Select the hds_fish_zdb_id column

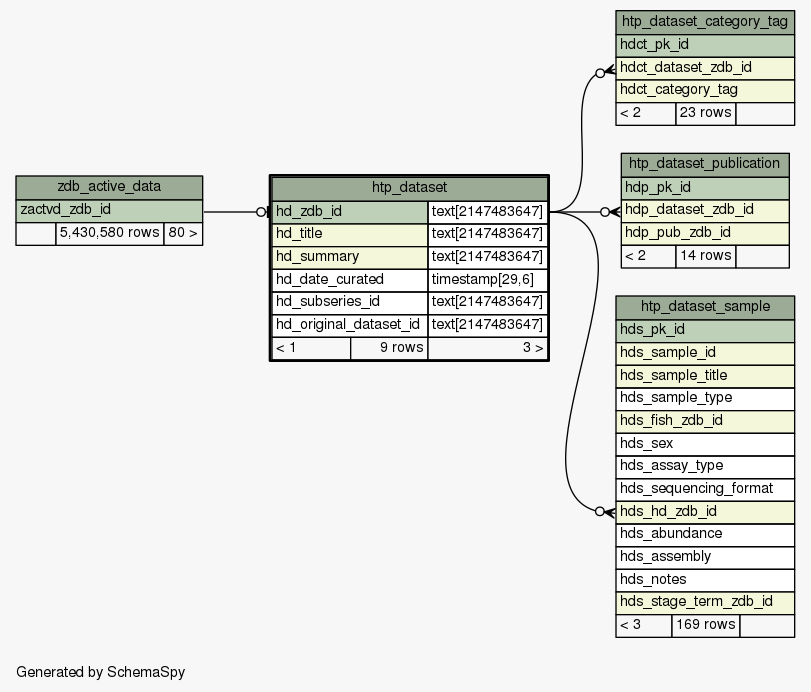705,420
